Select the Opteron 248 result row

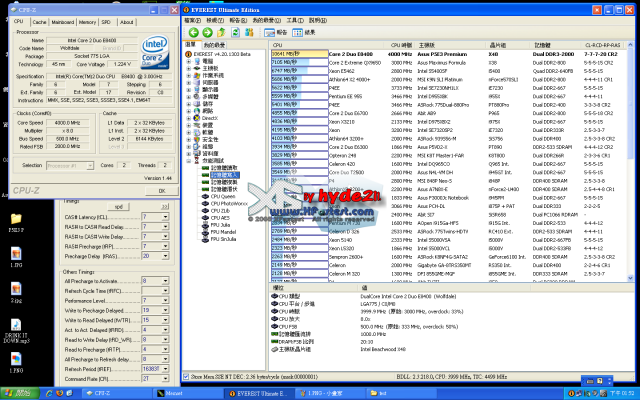pos(448,156)
